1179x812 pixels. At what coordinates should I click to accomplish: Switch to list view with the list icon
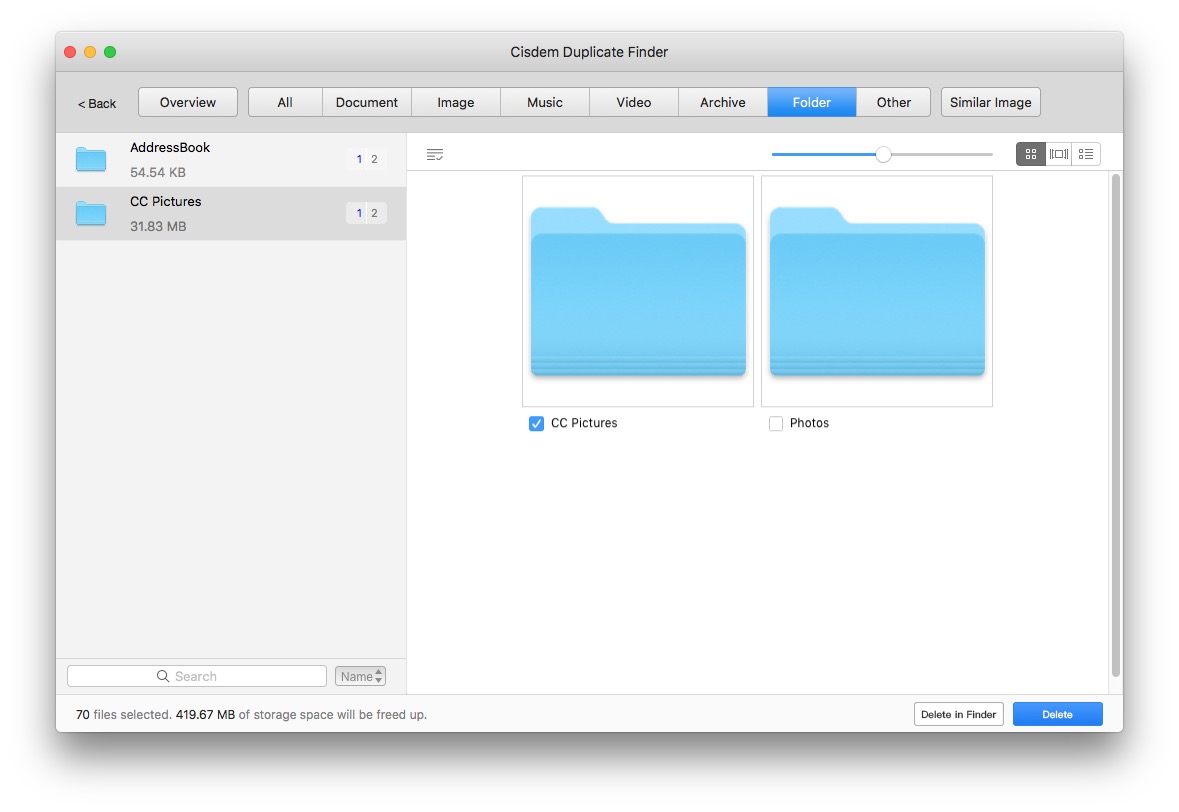click(x=1086, y=153)
